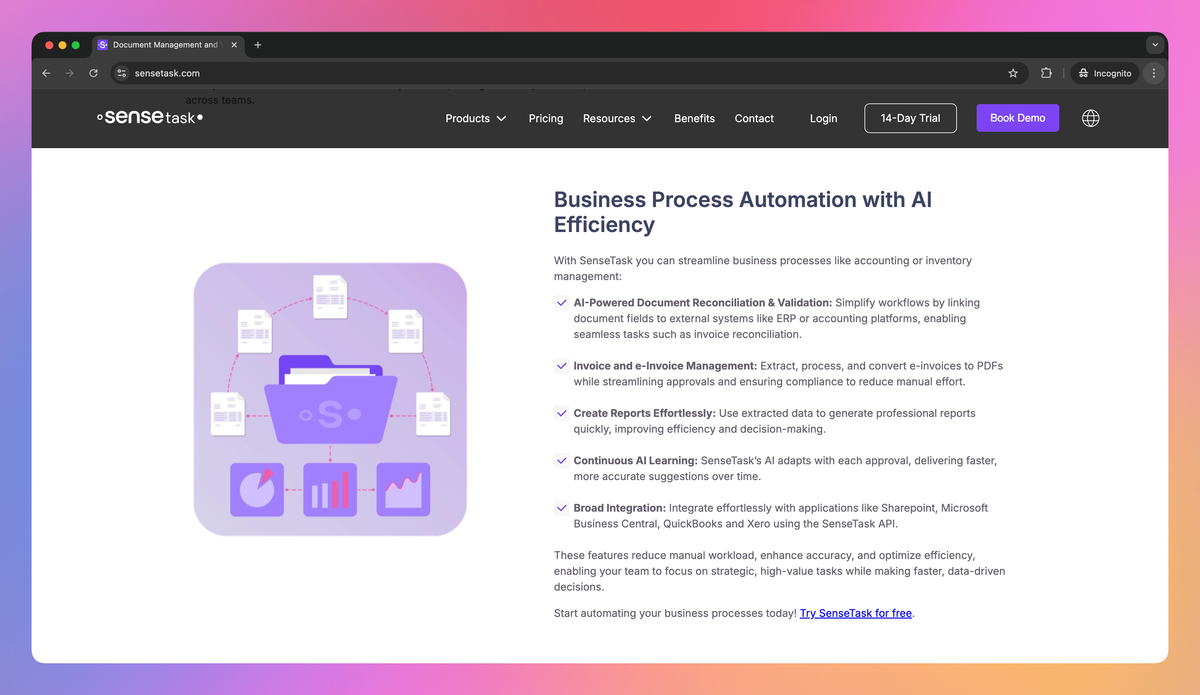Click the Broad Integration text
The image size is (1200, 695).
(x=620, y=508)
